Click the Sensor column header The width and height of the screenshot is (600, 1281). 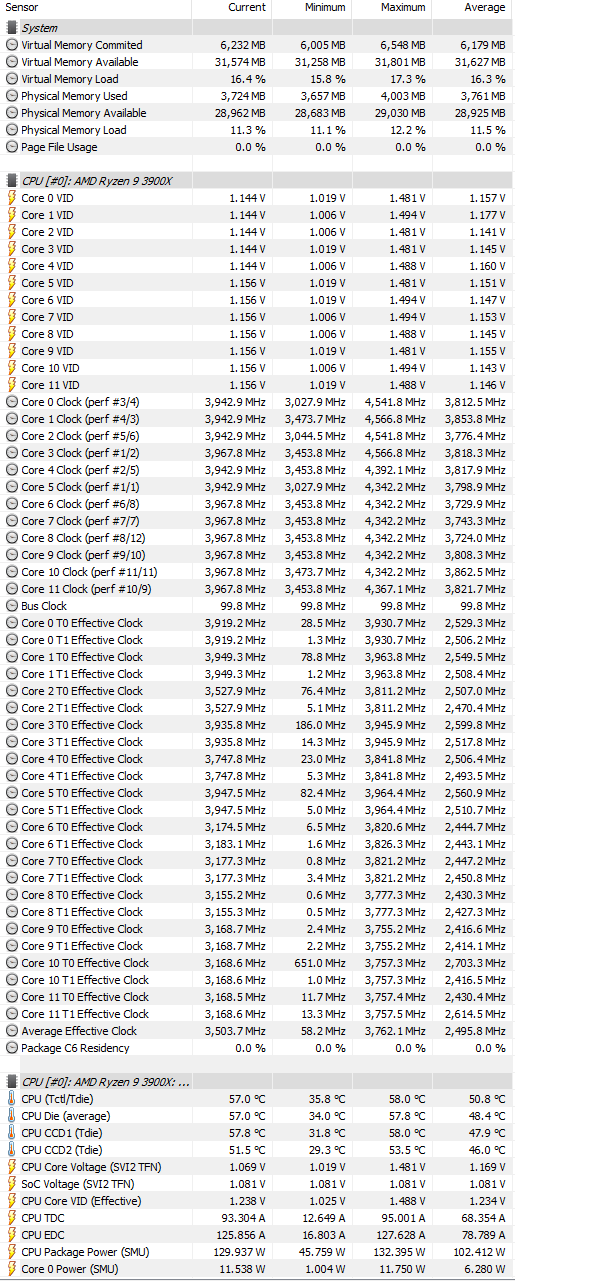(x=21, y=7)
